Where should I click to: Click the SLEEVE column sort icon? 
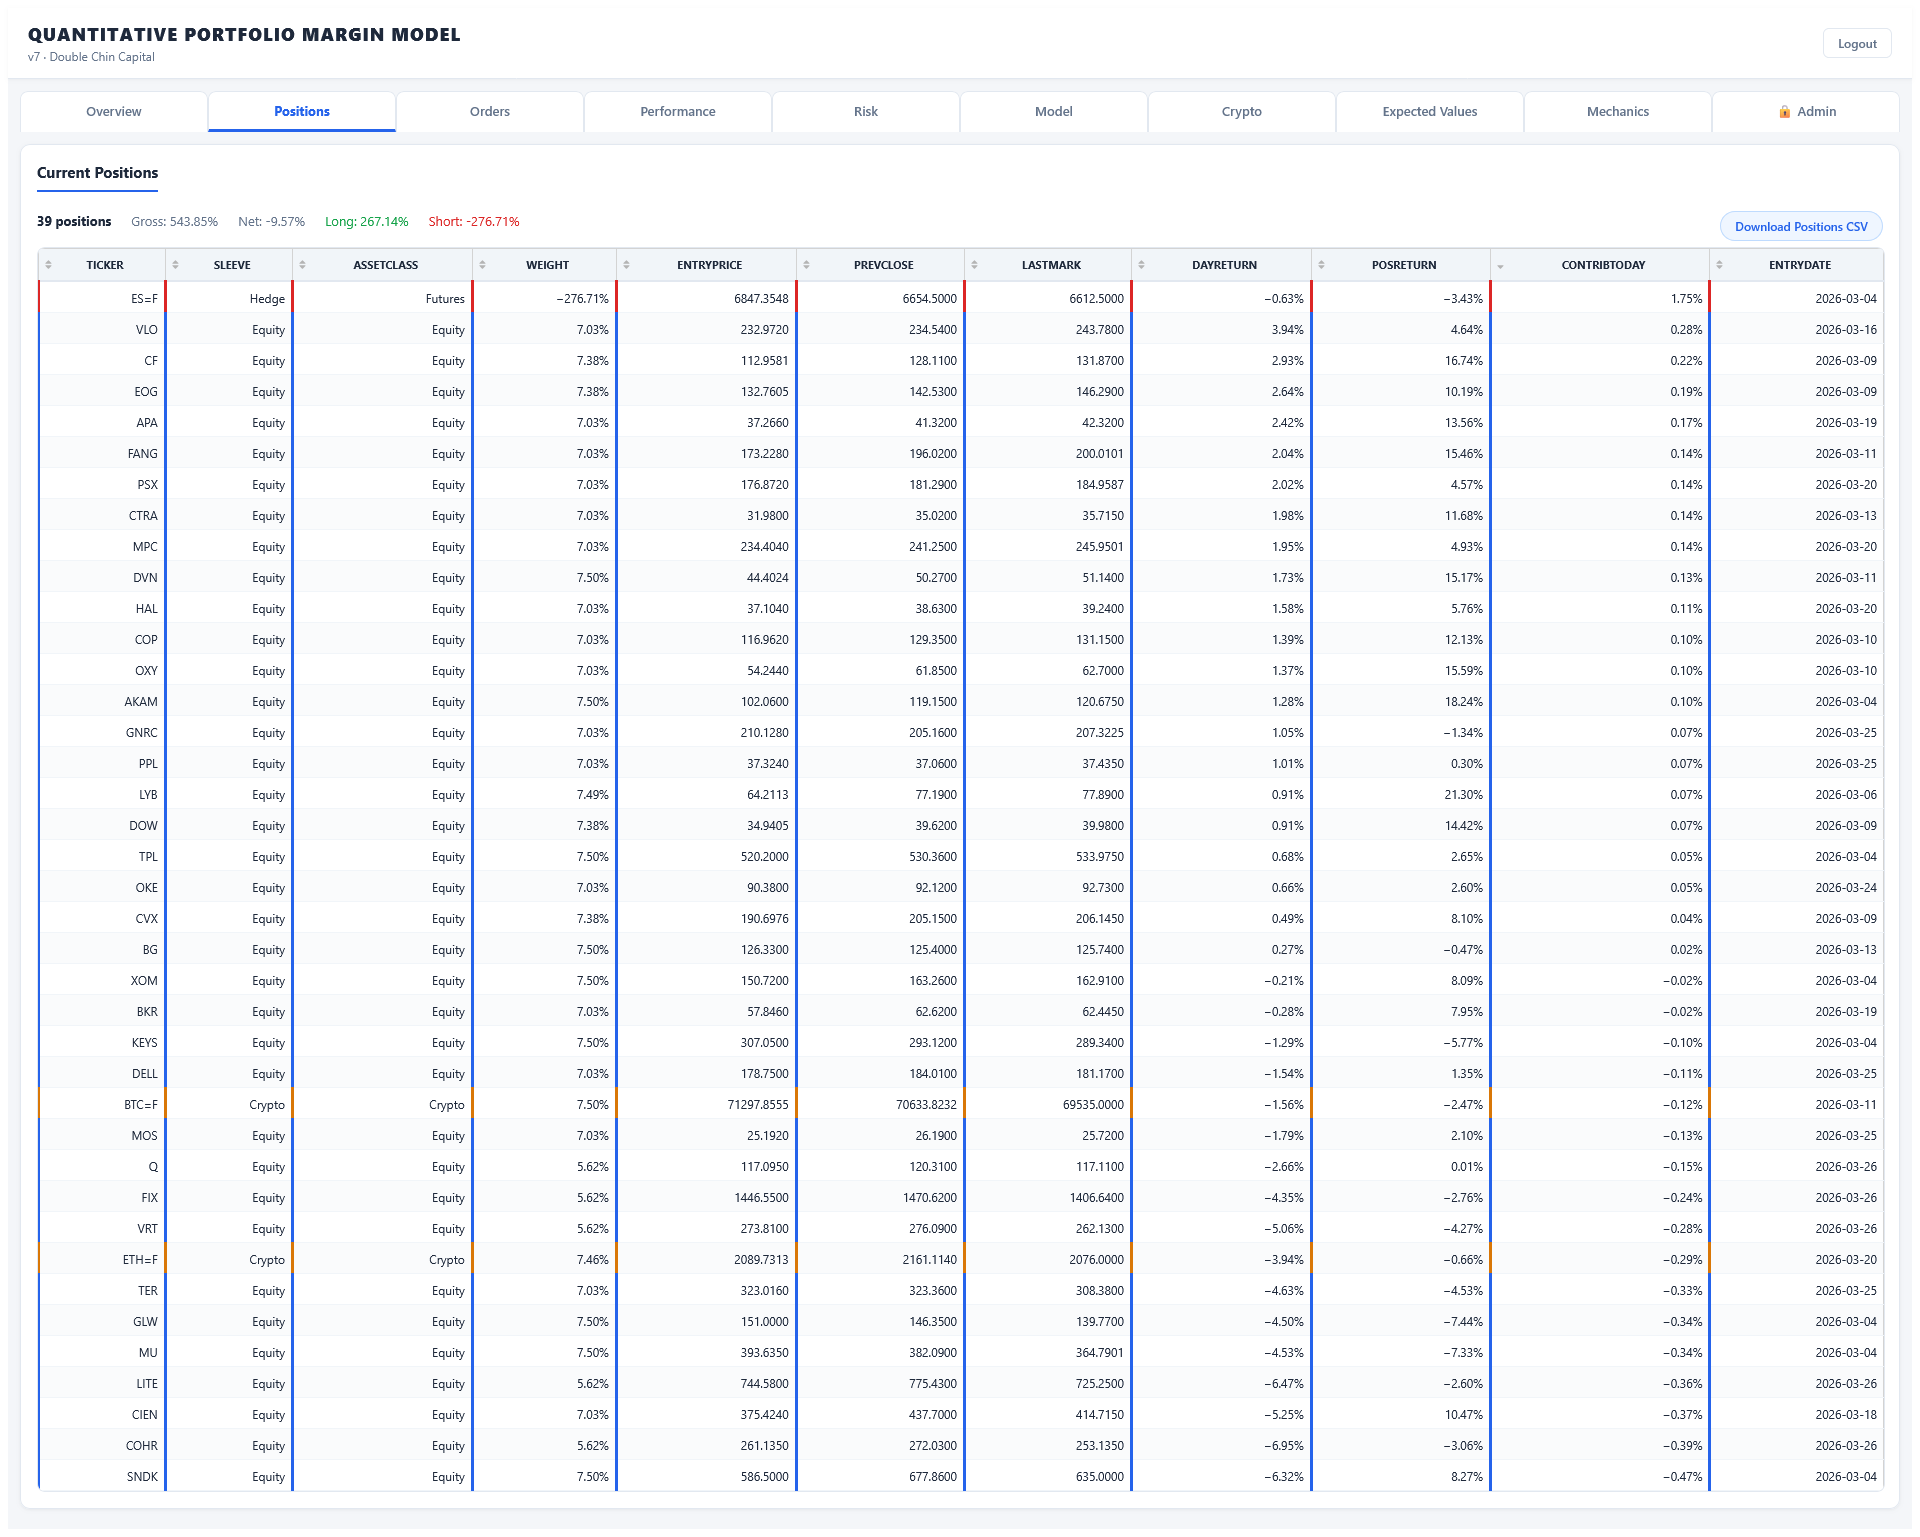175,265
